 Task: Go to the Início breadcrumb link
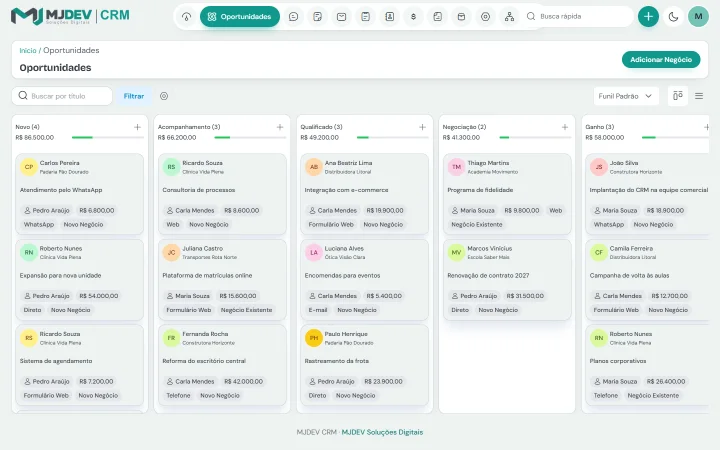(x=28, y=51)
